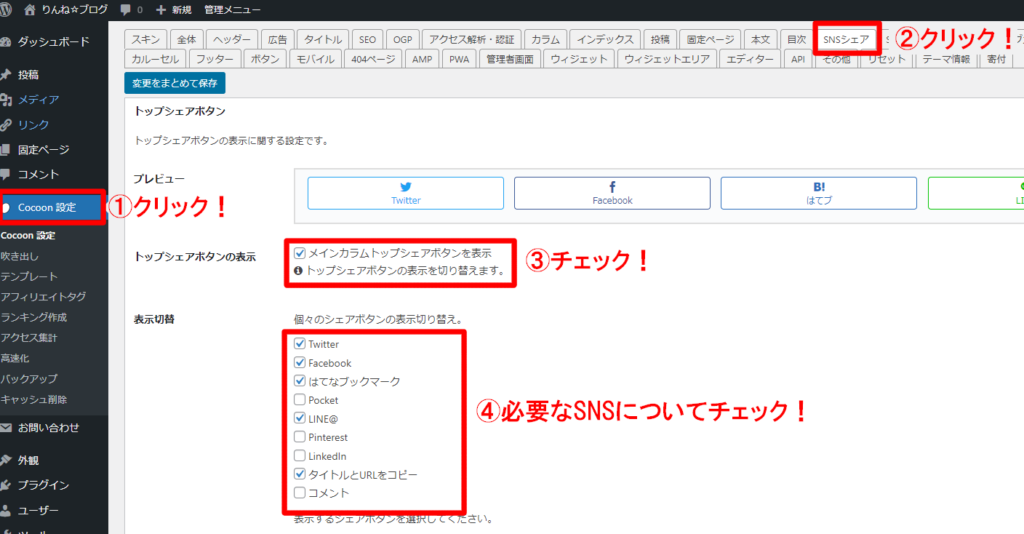Open the テンプレート submenu item

pos(29,276)
